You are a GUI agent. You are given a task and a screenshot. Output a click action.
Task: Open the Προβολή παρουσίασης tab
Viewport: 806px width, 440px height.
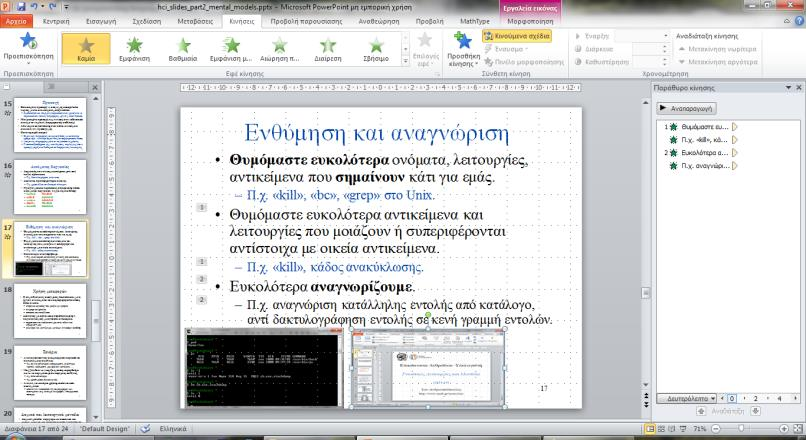click(306, 22)
